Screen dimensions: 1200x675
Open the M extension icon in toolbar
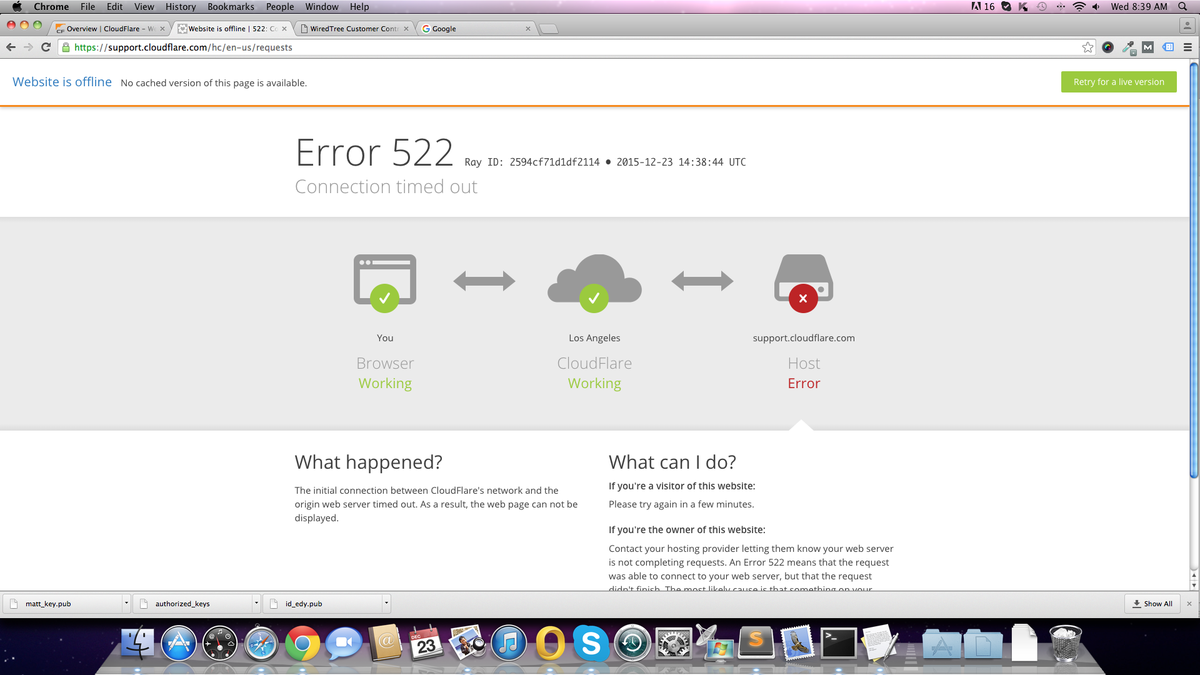[1147, 47]
